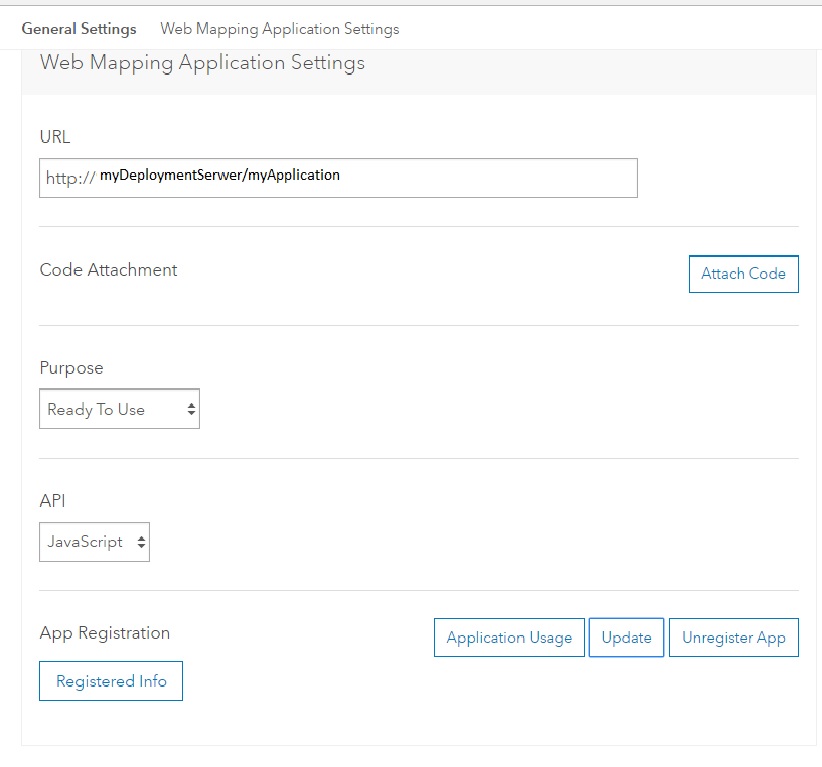Click the Code Attachment label
Image resolution: width=822 pixels, height=767 pixels.
(x=109, y=270)
